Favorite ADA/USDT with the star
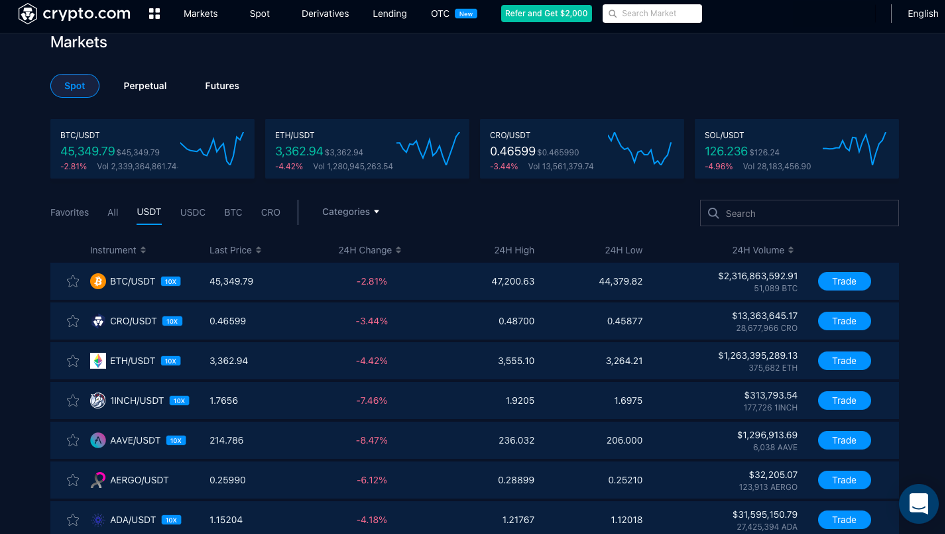This screenshot has height=534, width=945. tap(73, 520)
